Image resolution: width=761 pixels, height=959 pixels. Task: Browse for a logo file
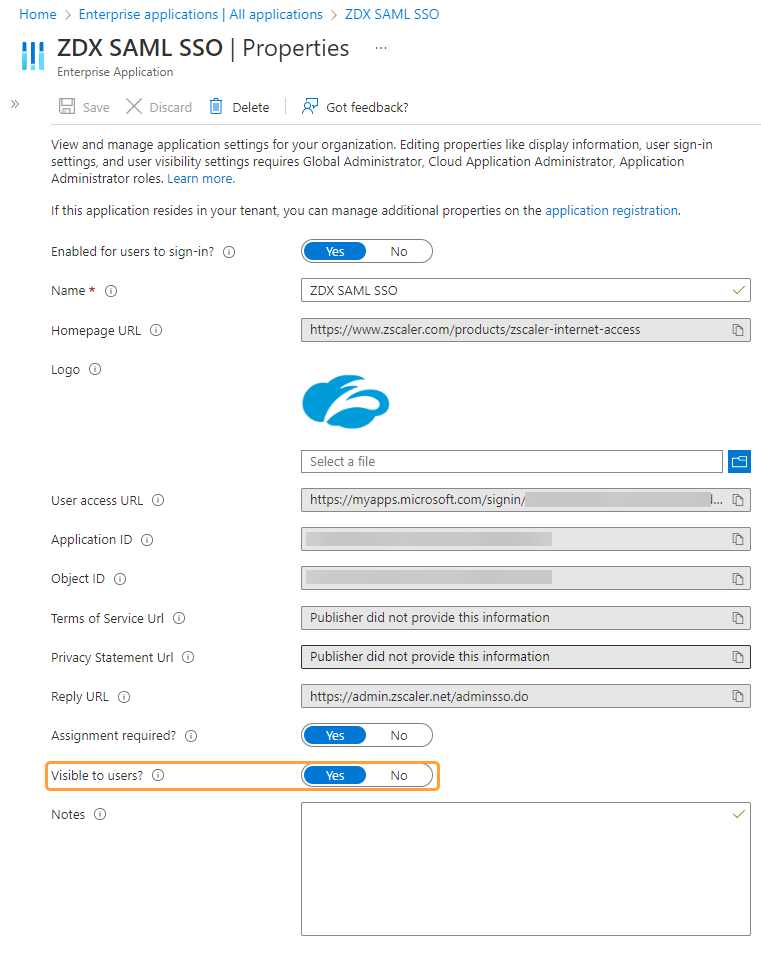click(x=739, y=461)
